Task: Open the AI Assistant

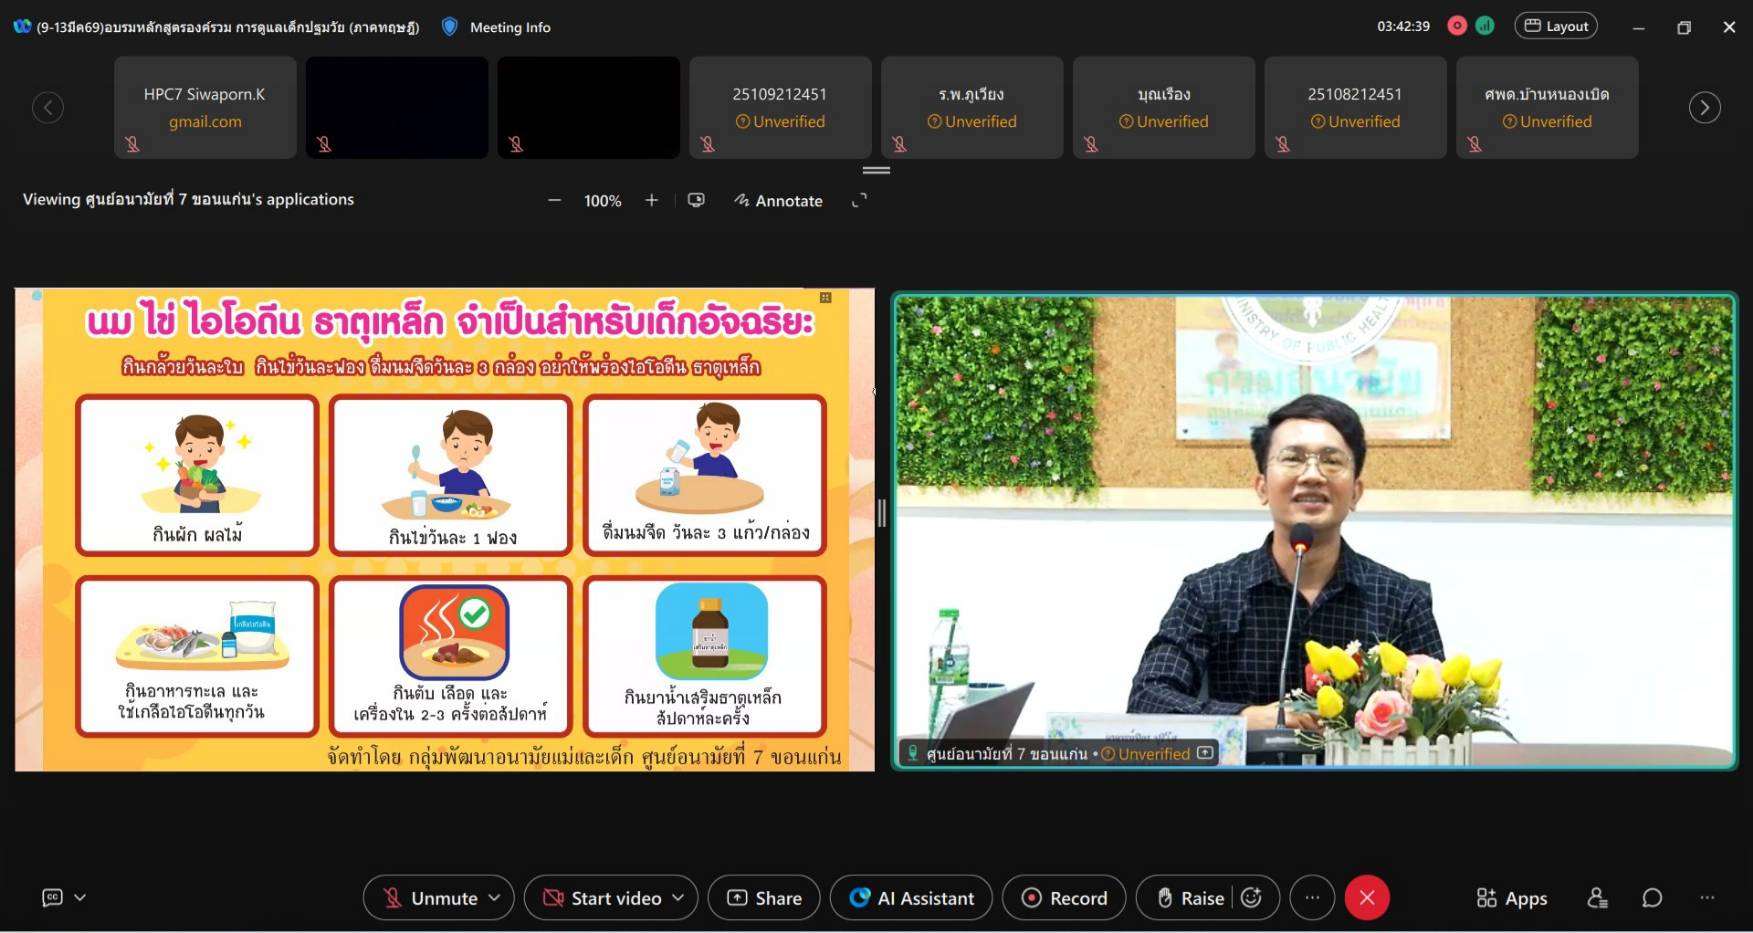Action: [911, 898]
